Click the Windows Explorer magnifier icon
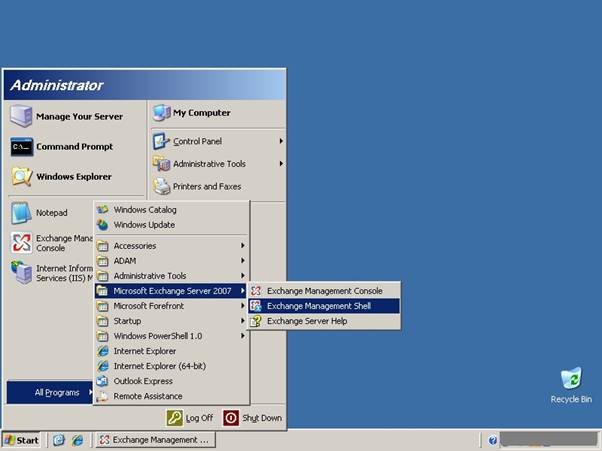Screen dimensions: 602x451 (21, 177)
